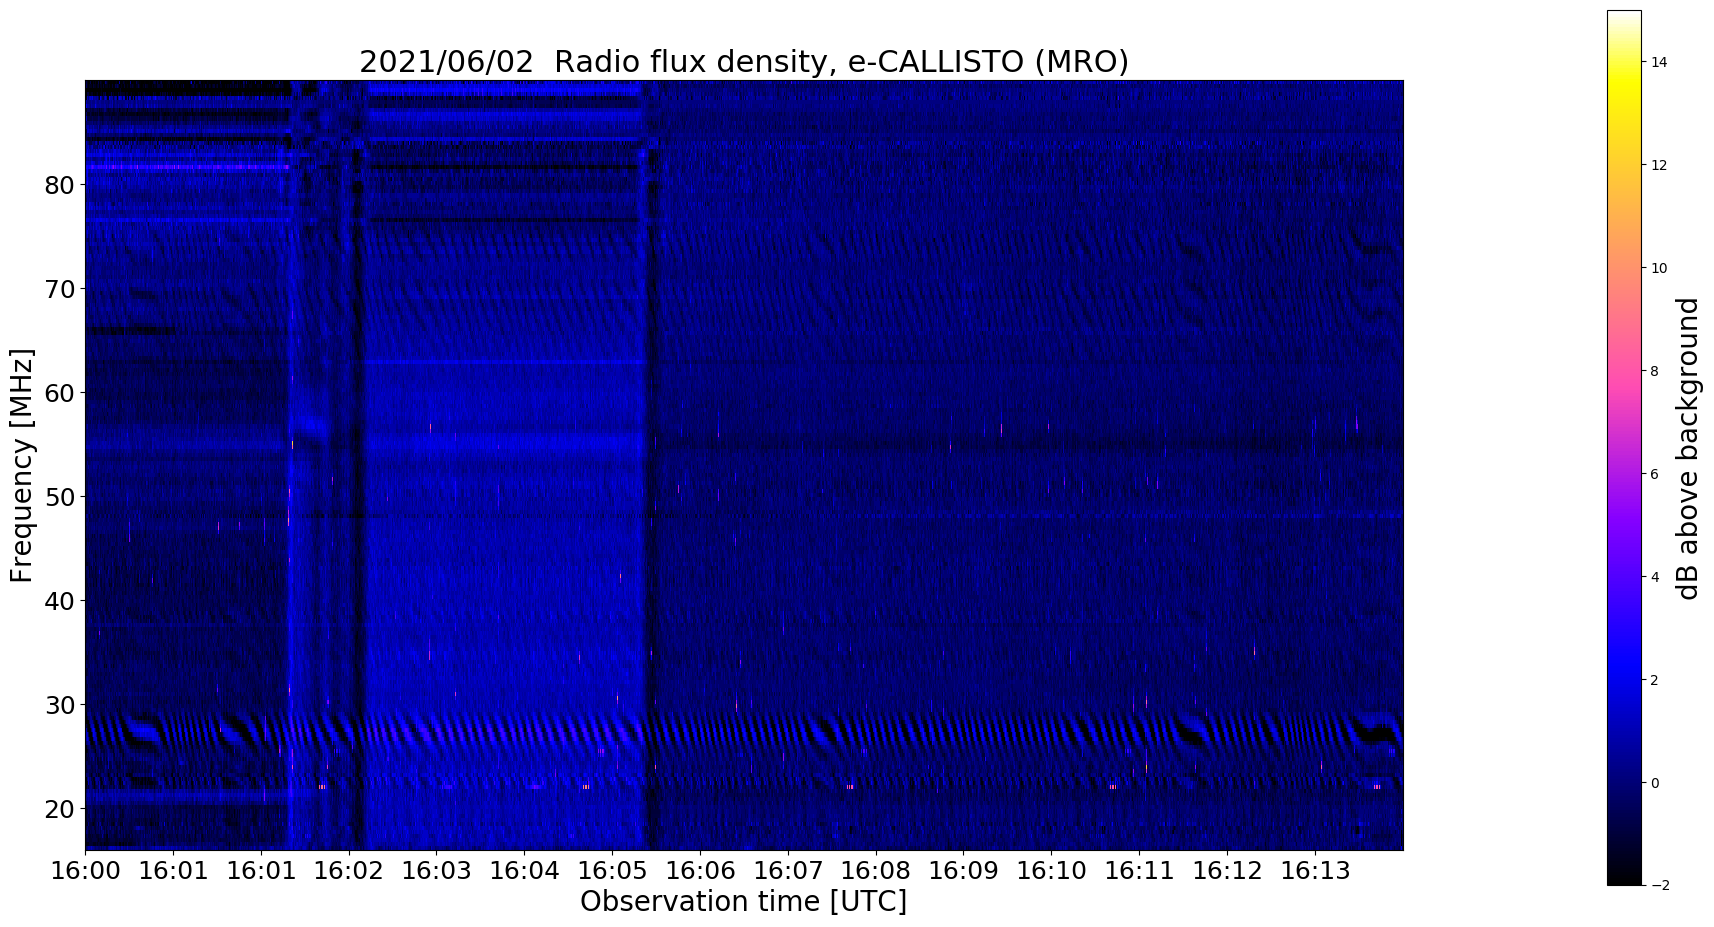Screen dimensions: 1714x927
Task: Click the 0 tick label on the colorbar
Action: pyautogui.click(x=1655, y=783)
